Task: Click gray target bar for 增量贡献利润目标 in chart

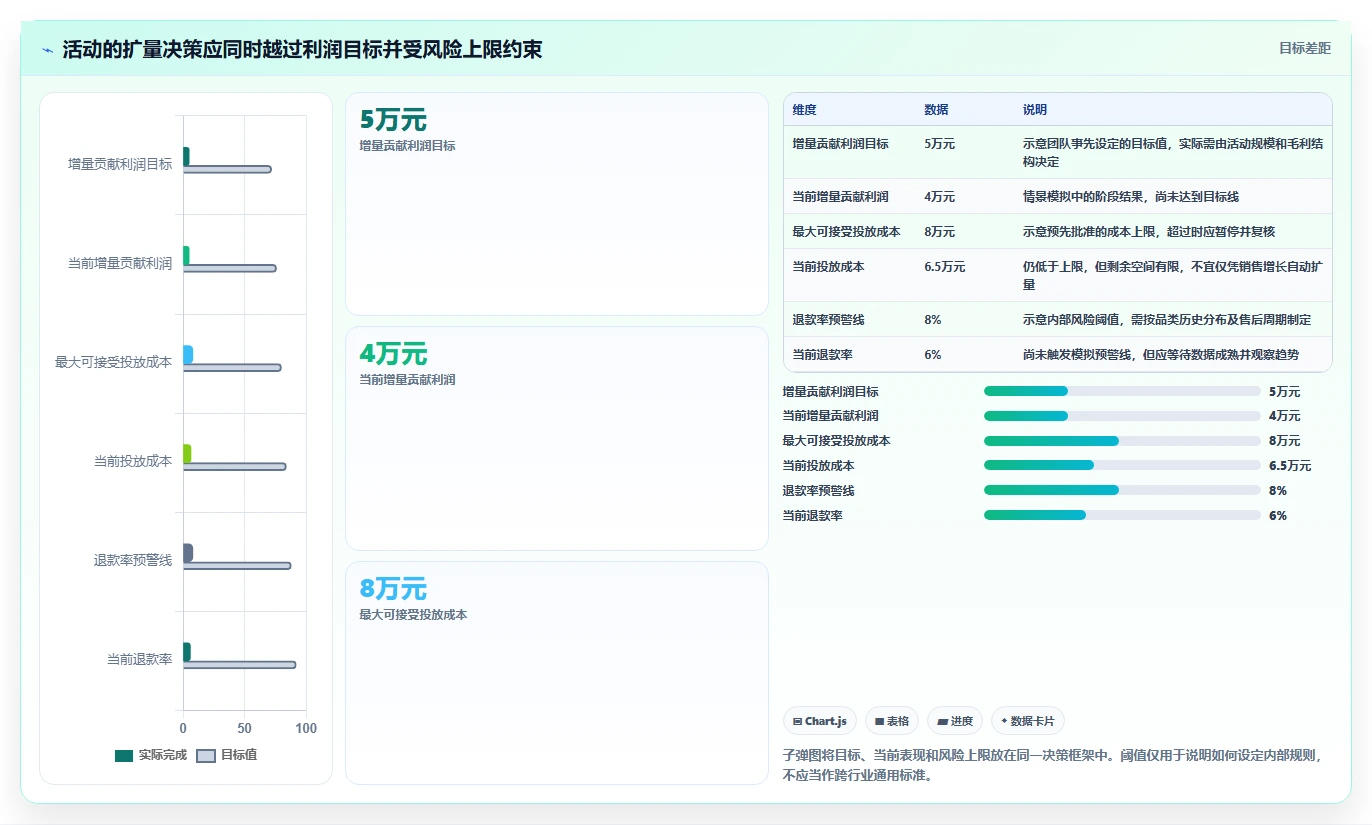Action: (x=227, y=169)
